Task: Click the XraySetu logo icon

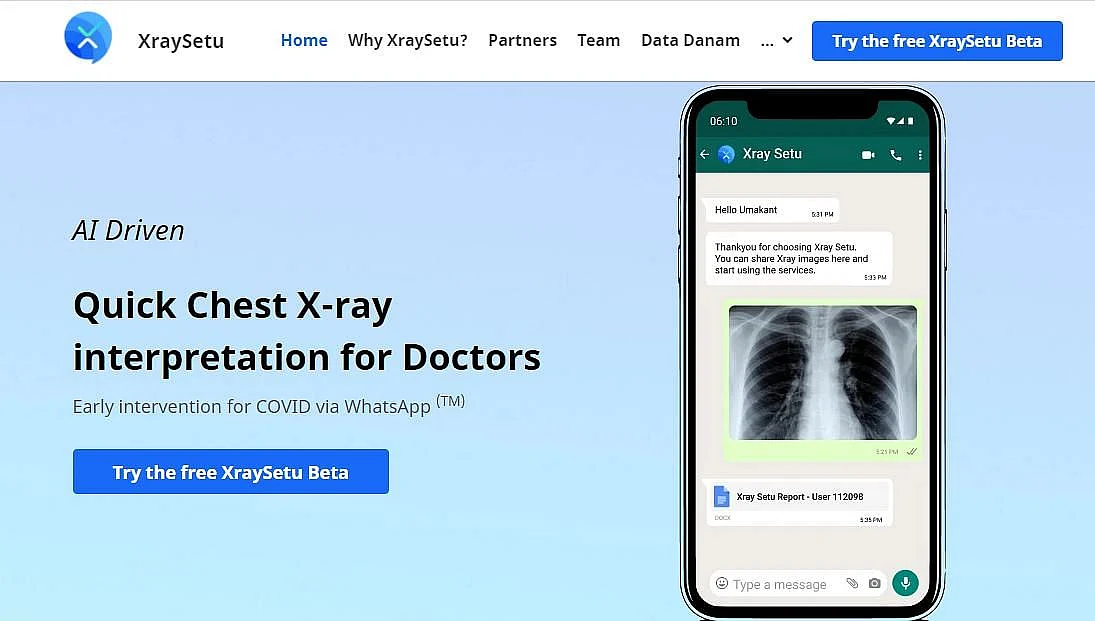Action: [88, 38]
